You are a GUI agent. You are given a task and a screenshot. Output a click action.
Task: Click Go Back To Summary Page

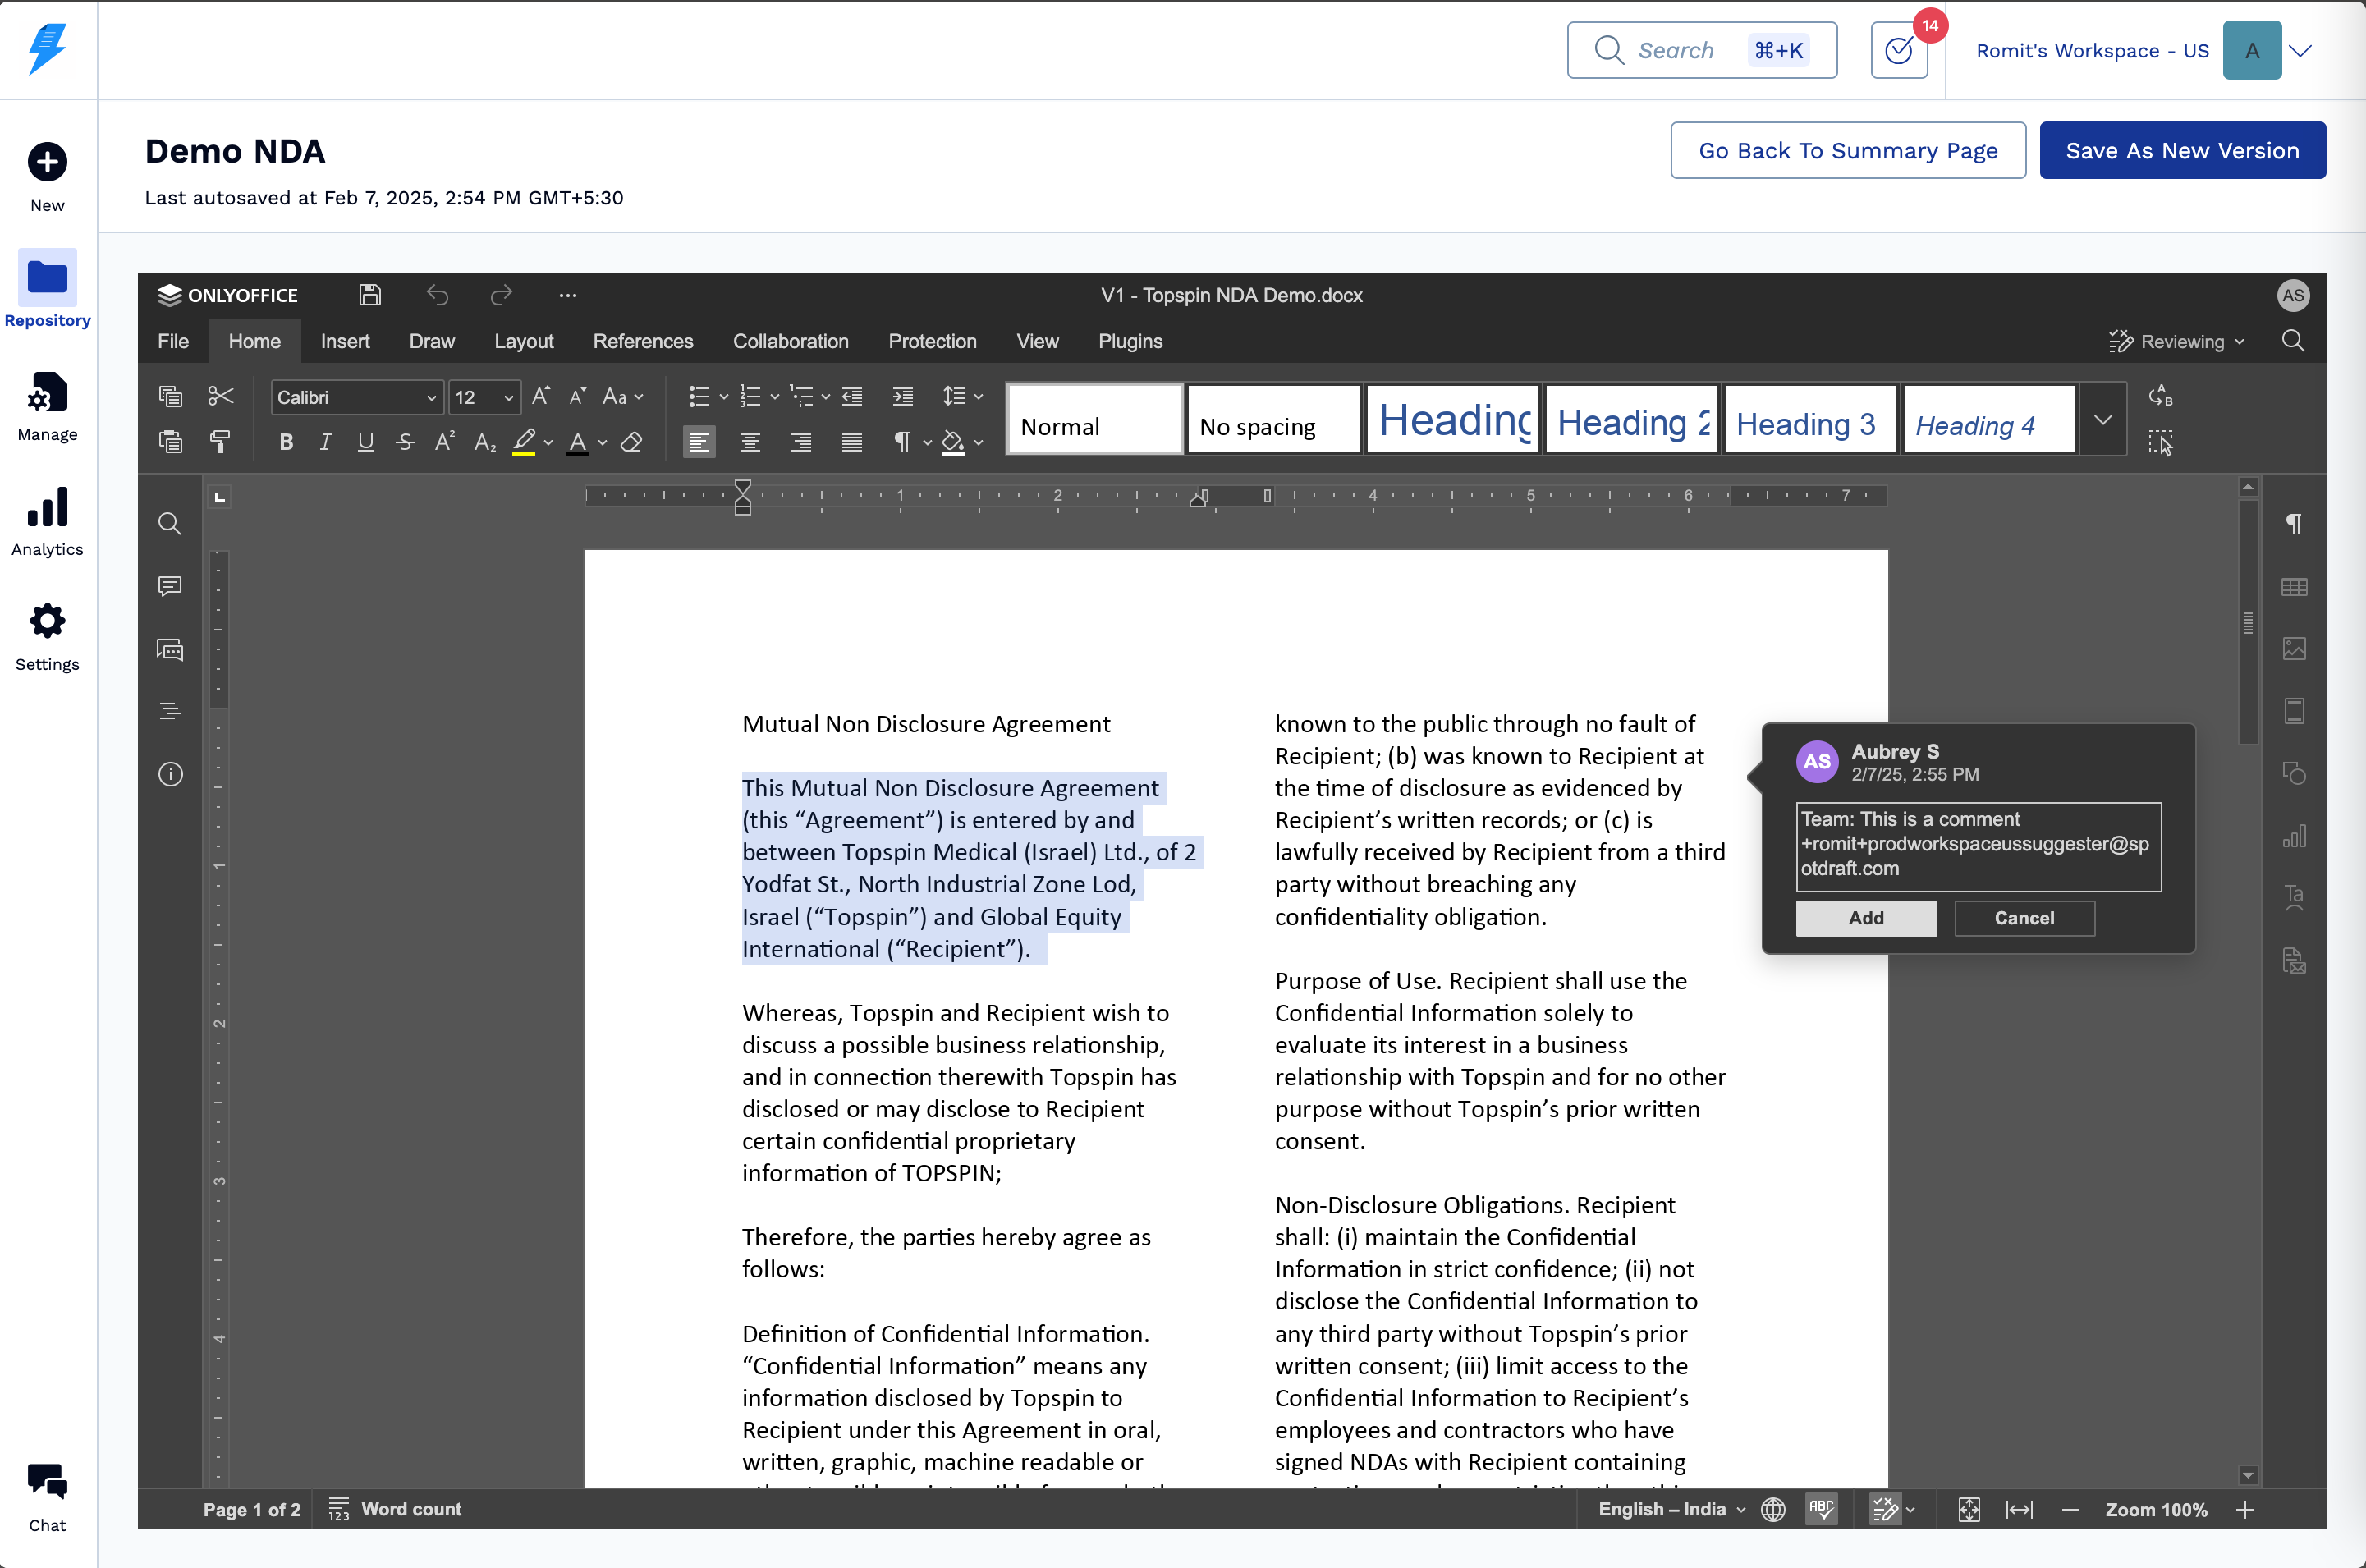coord(1848,150)
